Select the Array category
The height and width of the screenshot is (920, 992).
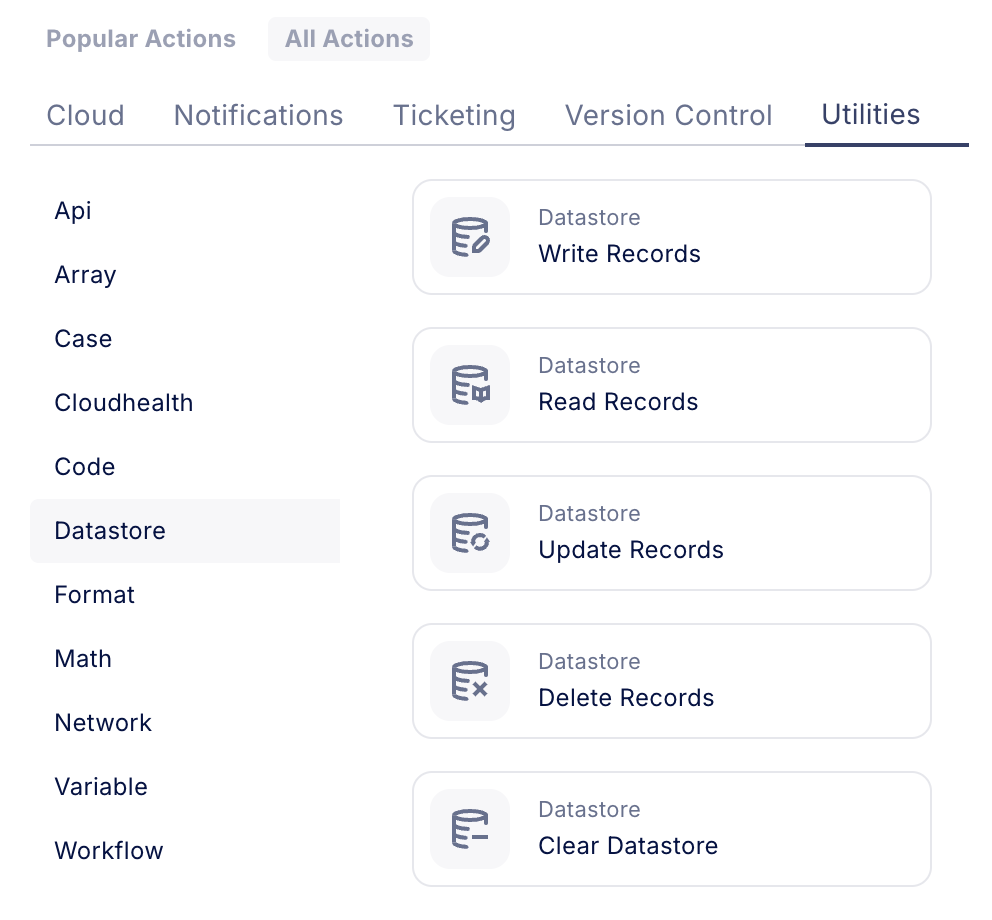coord(85,275)
